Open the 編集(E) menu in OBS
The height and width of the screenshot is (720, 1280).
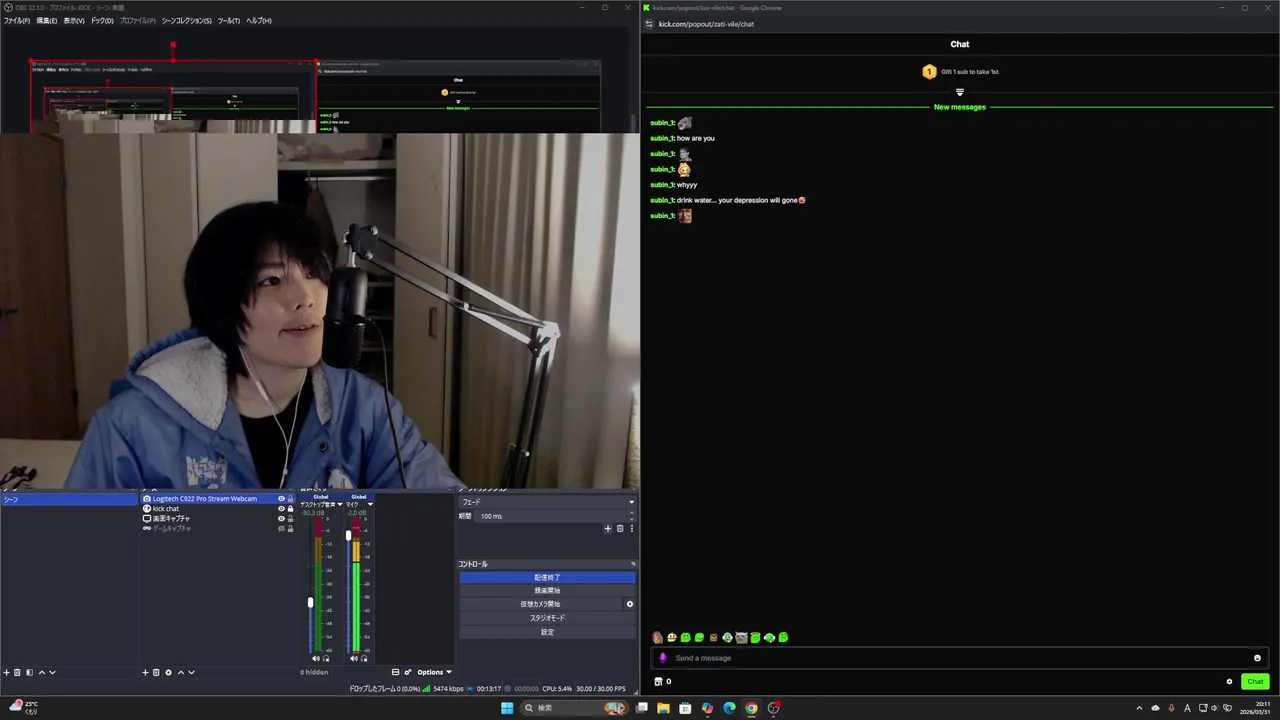(x=46, y=21)
